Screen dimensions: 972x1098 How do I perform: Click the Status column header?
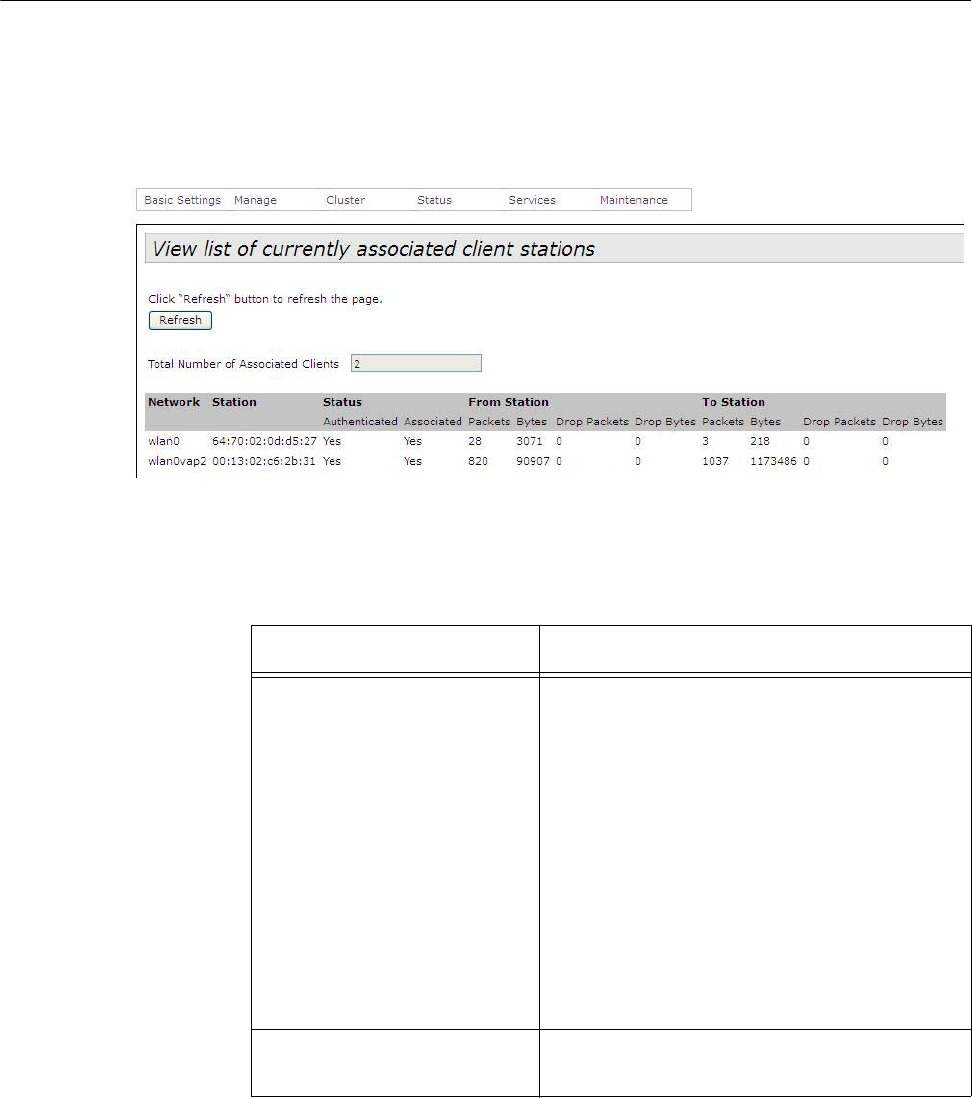click(x=342, y=402)
